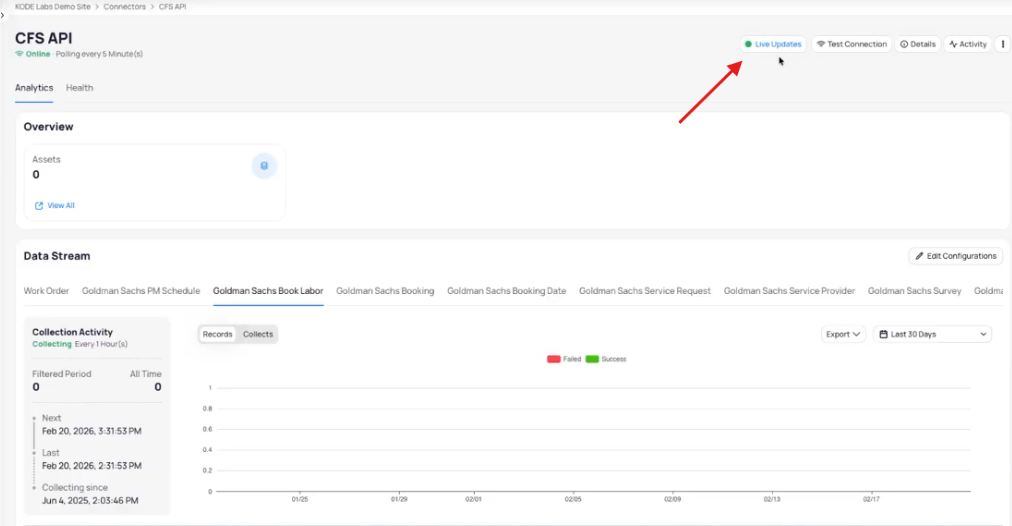
Task: Toggle the green Success legend swatch
Action: [x=591, y=359]
